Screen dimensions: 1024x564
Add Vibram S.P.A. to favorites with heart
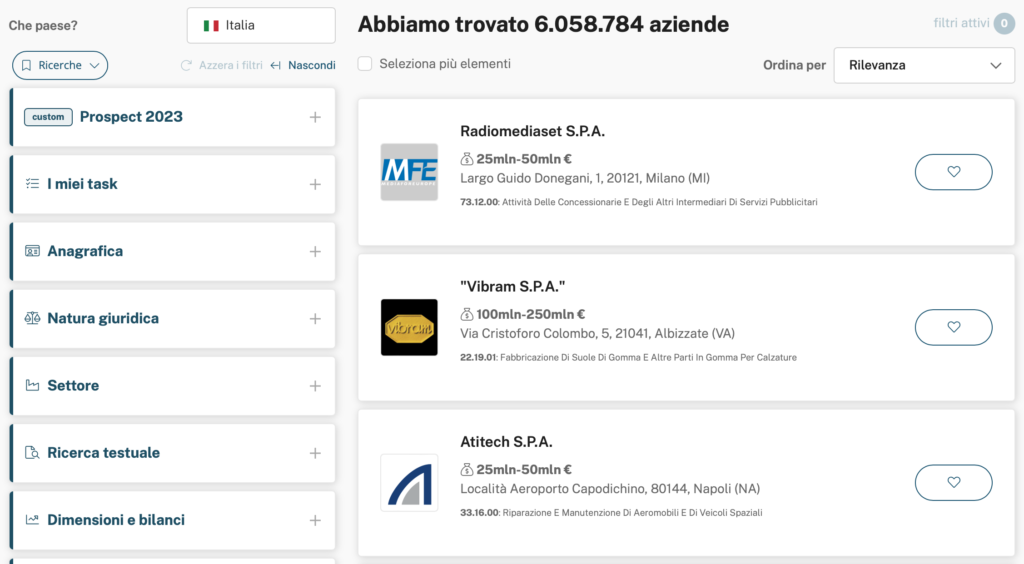point(953,327)
